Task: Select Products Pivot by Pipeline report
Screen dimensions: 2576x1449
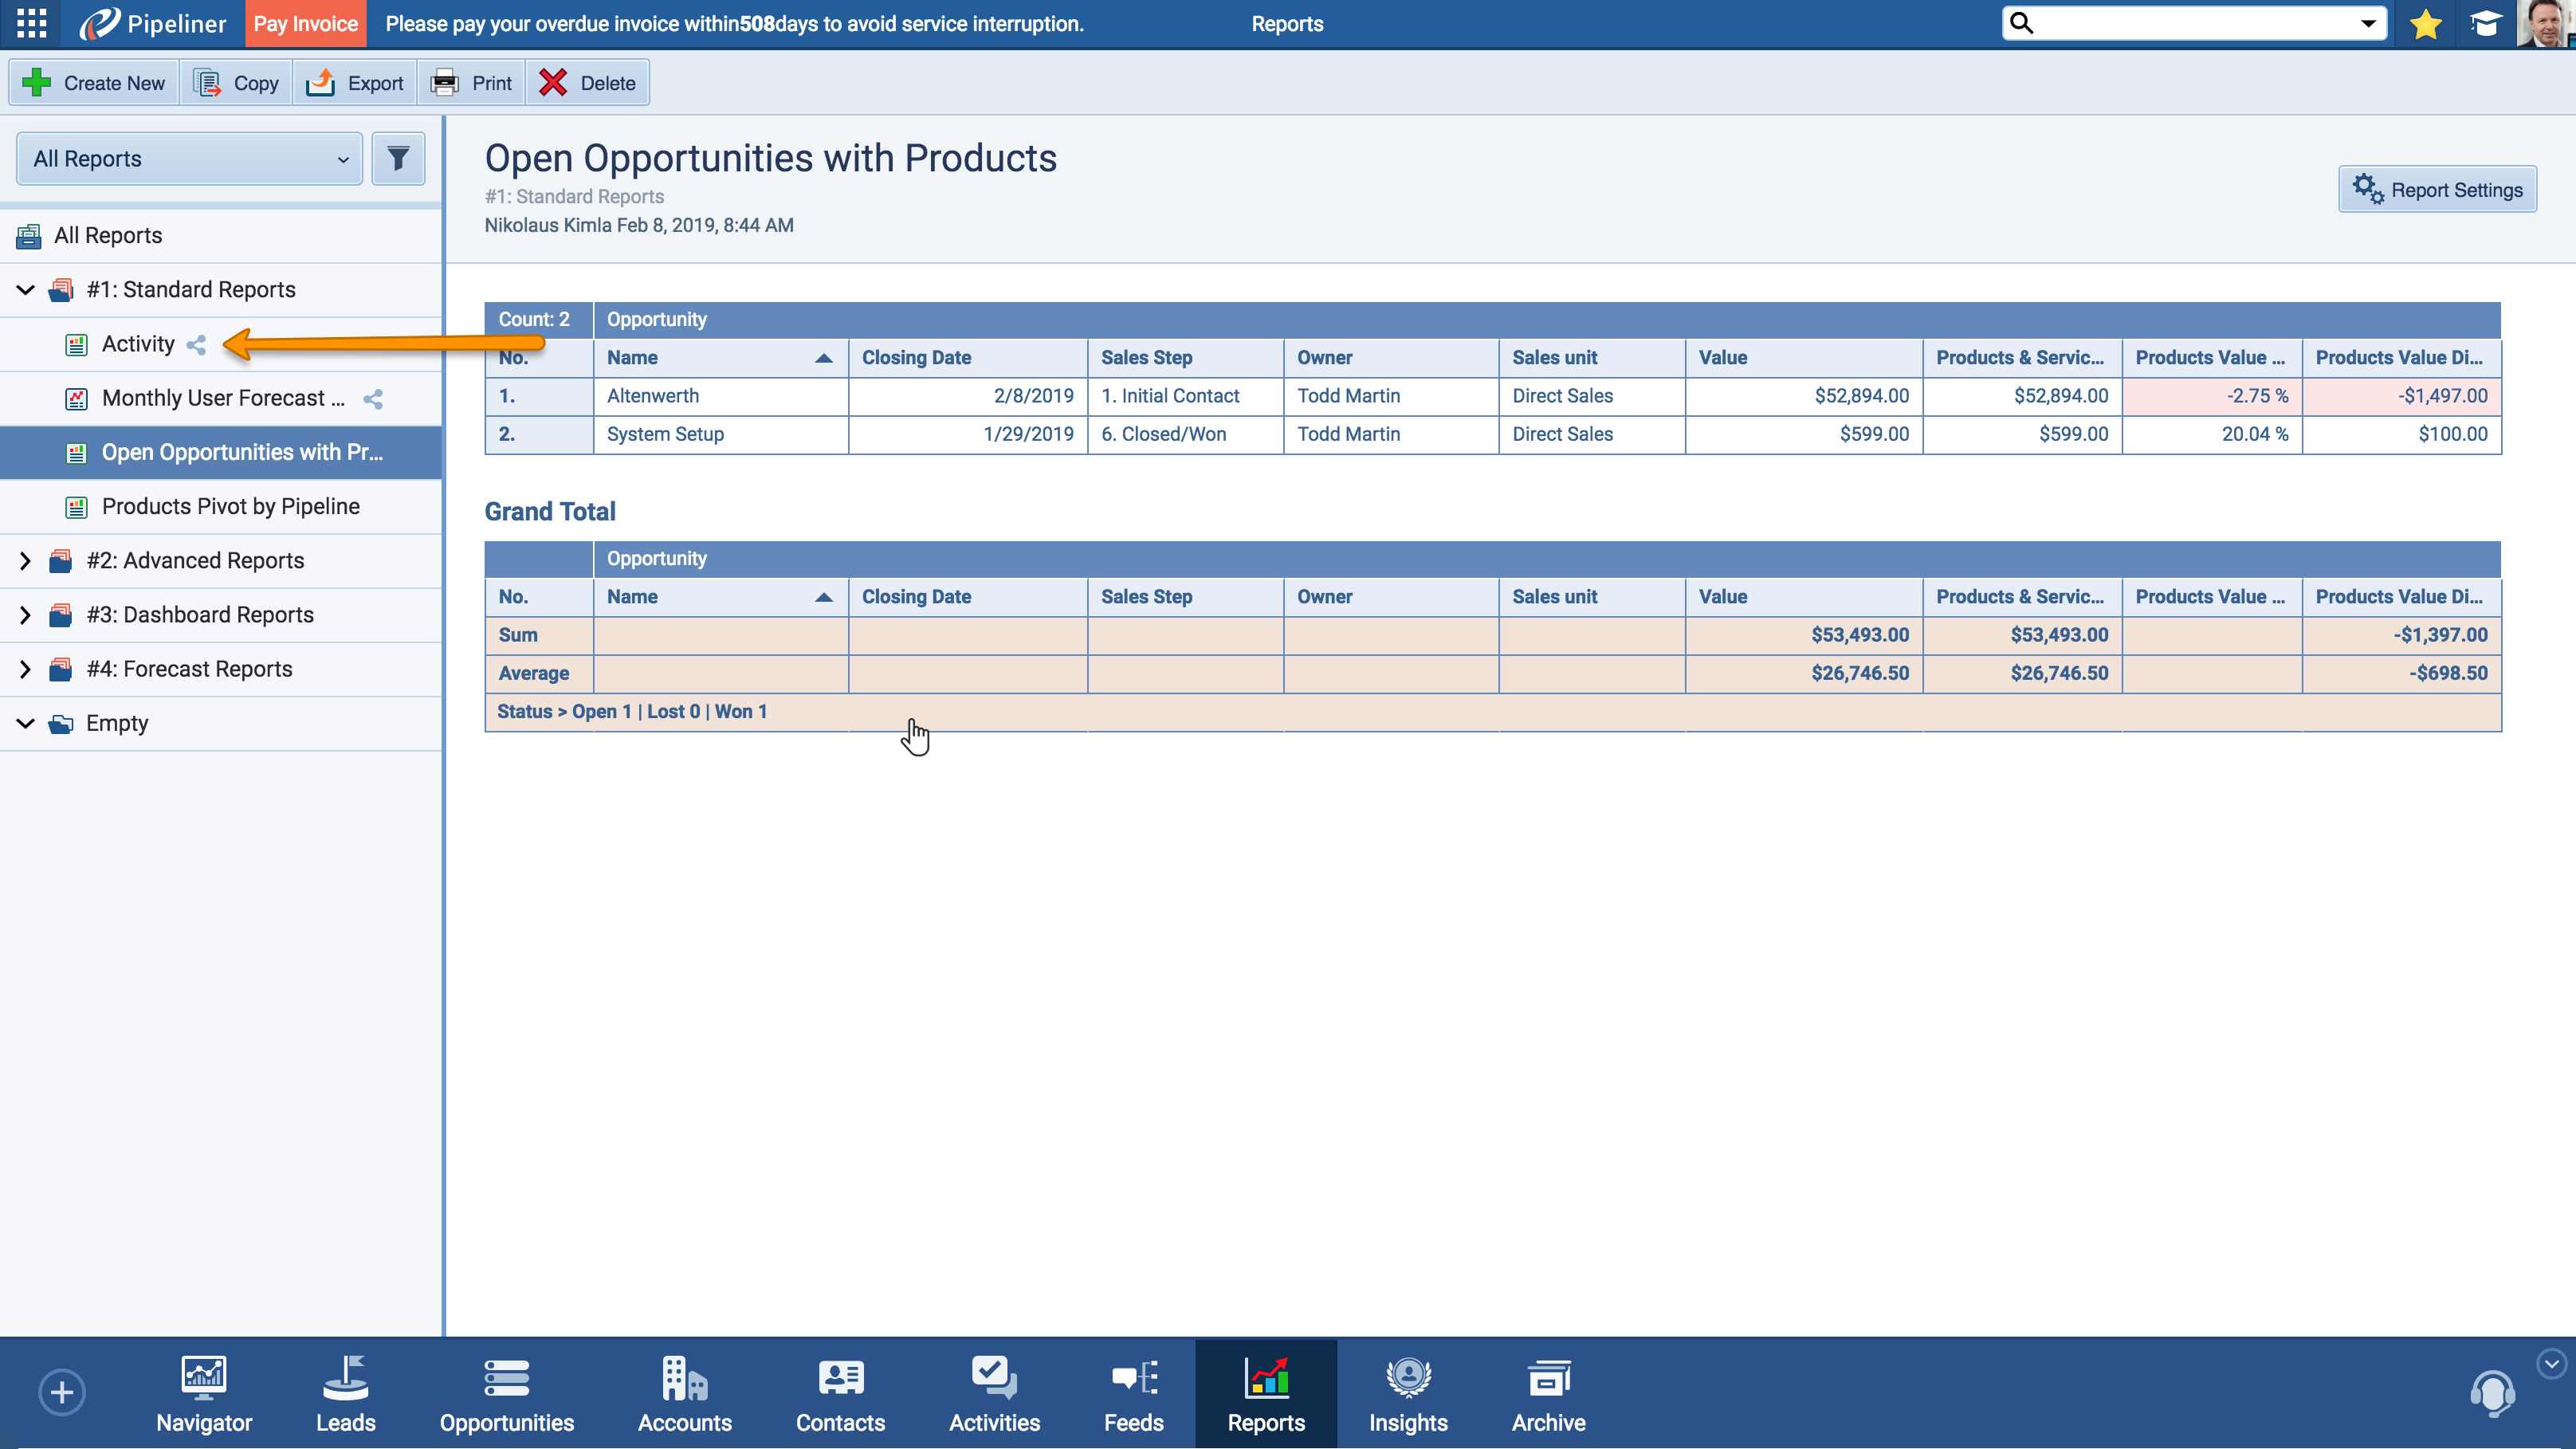Action: pyautogui.click(x=230, y=507)
